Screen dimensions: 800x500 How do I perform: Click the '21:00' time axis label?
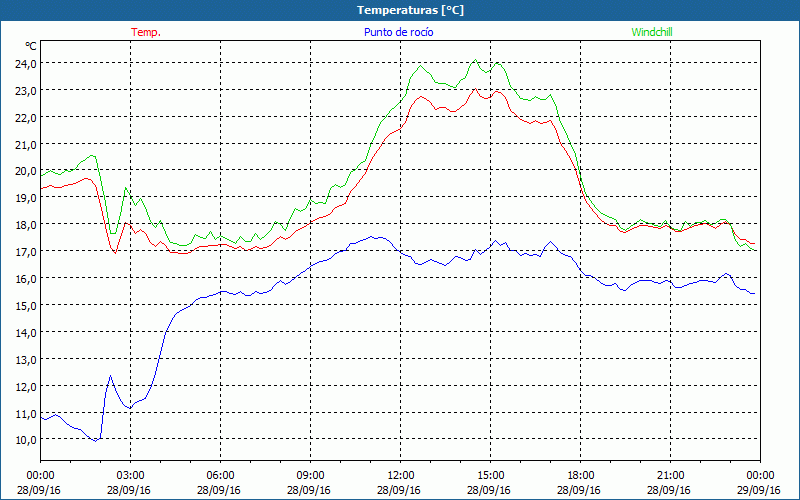[670, 476]
